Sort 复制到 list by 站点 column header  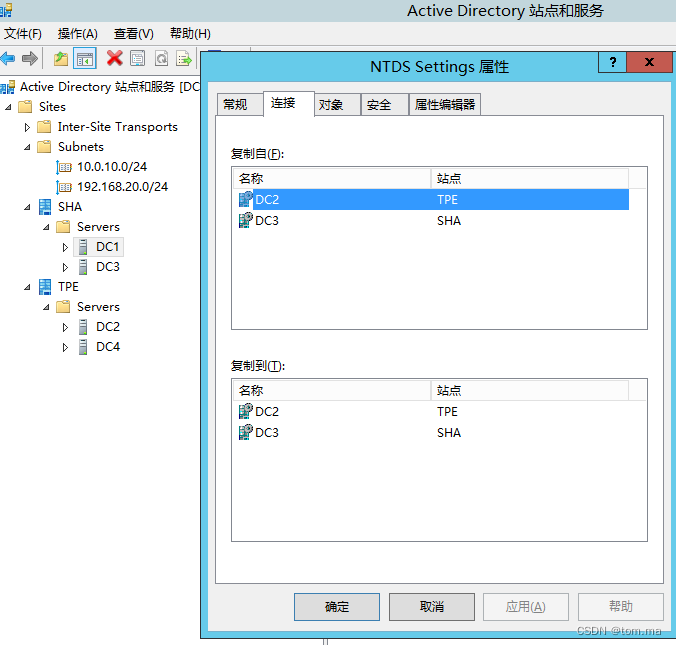[x=530, y=391]
